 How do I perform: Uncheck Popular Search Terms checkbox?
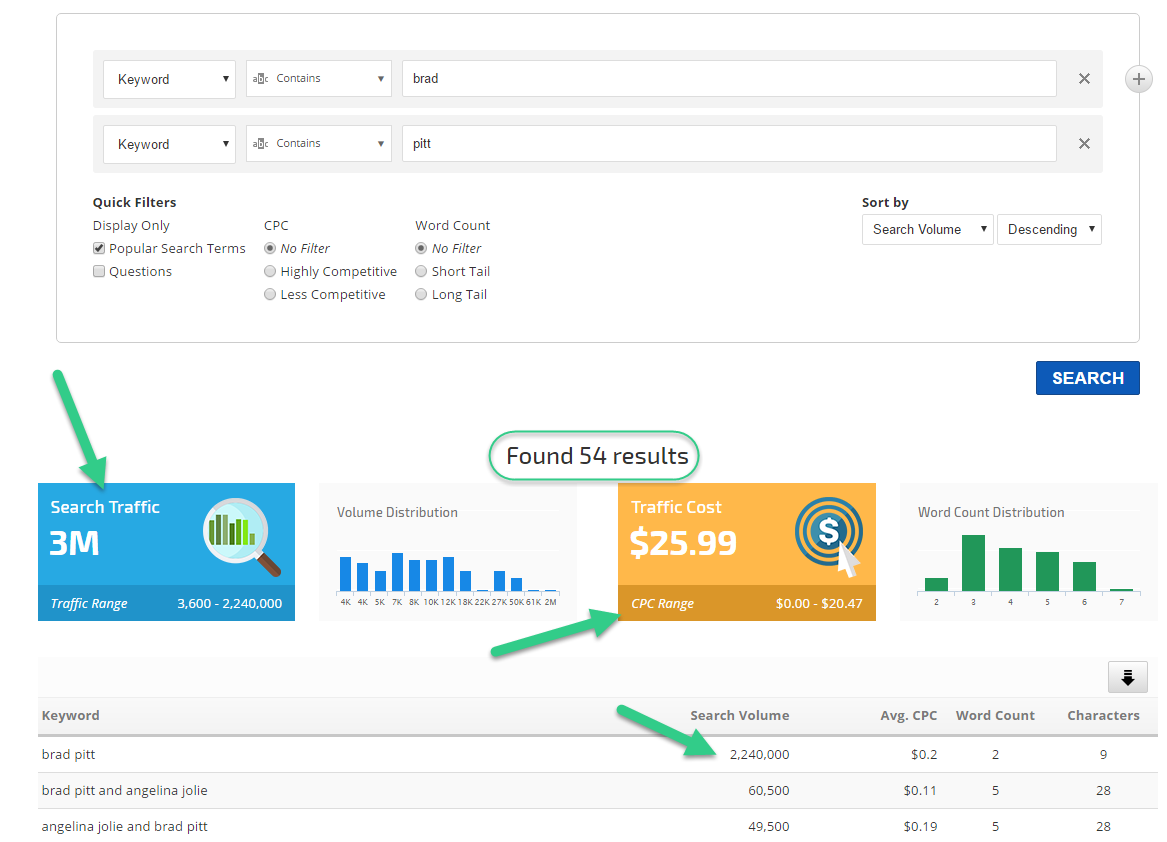(99, 249)
